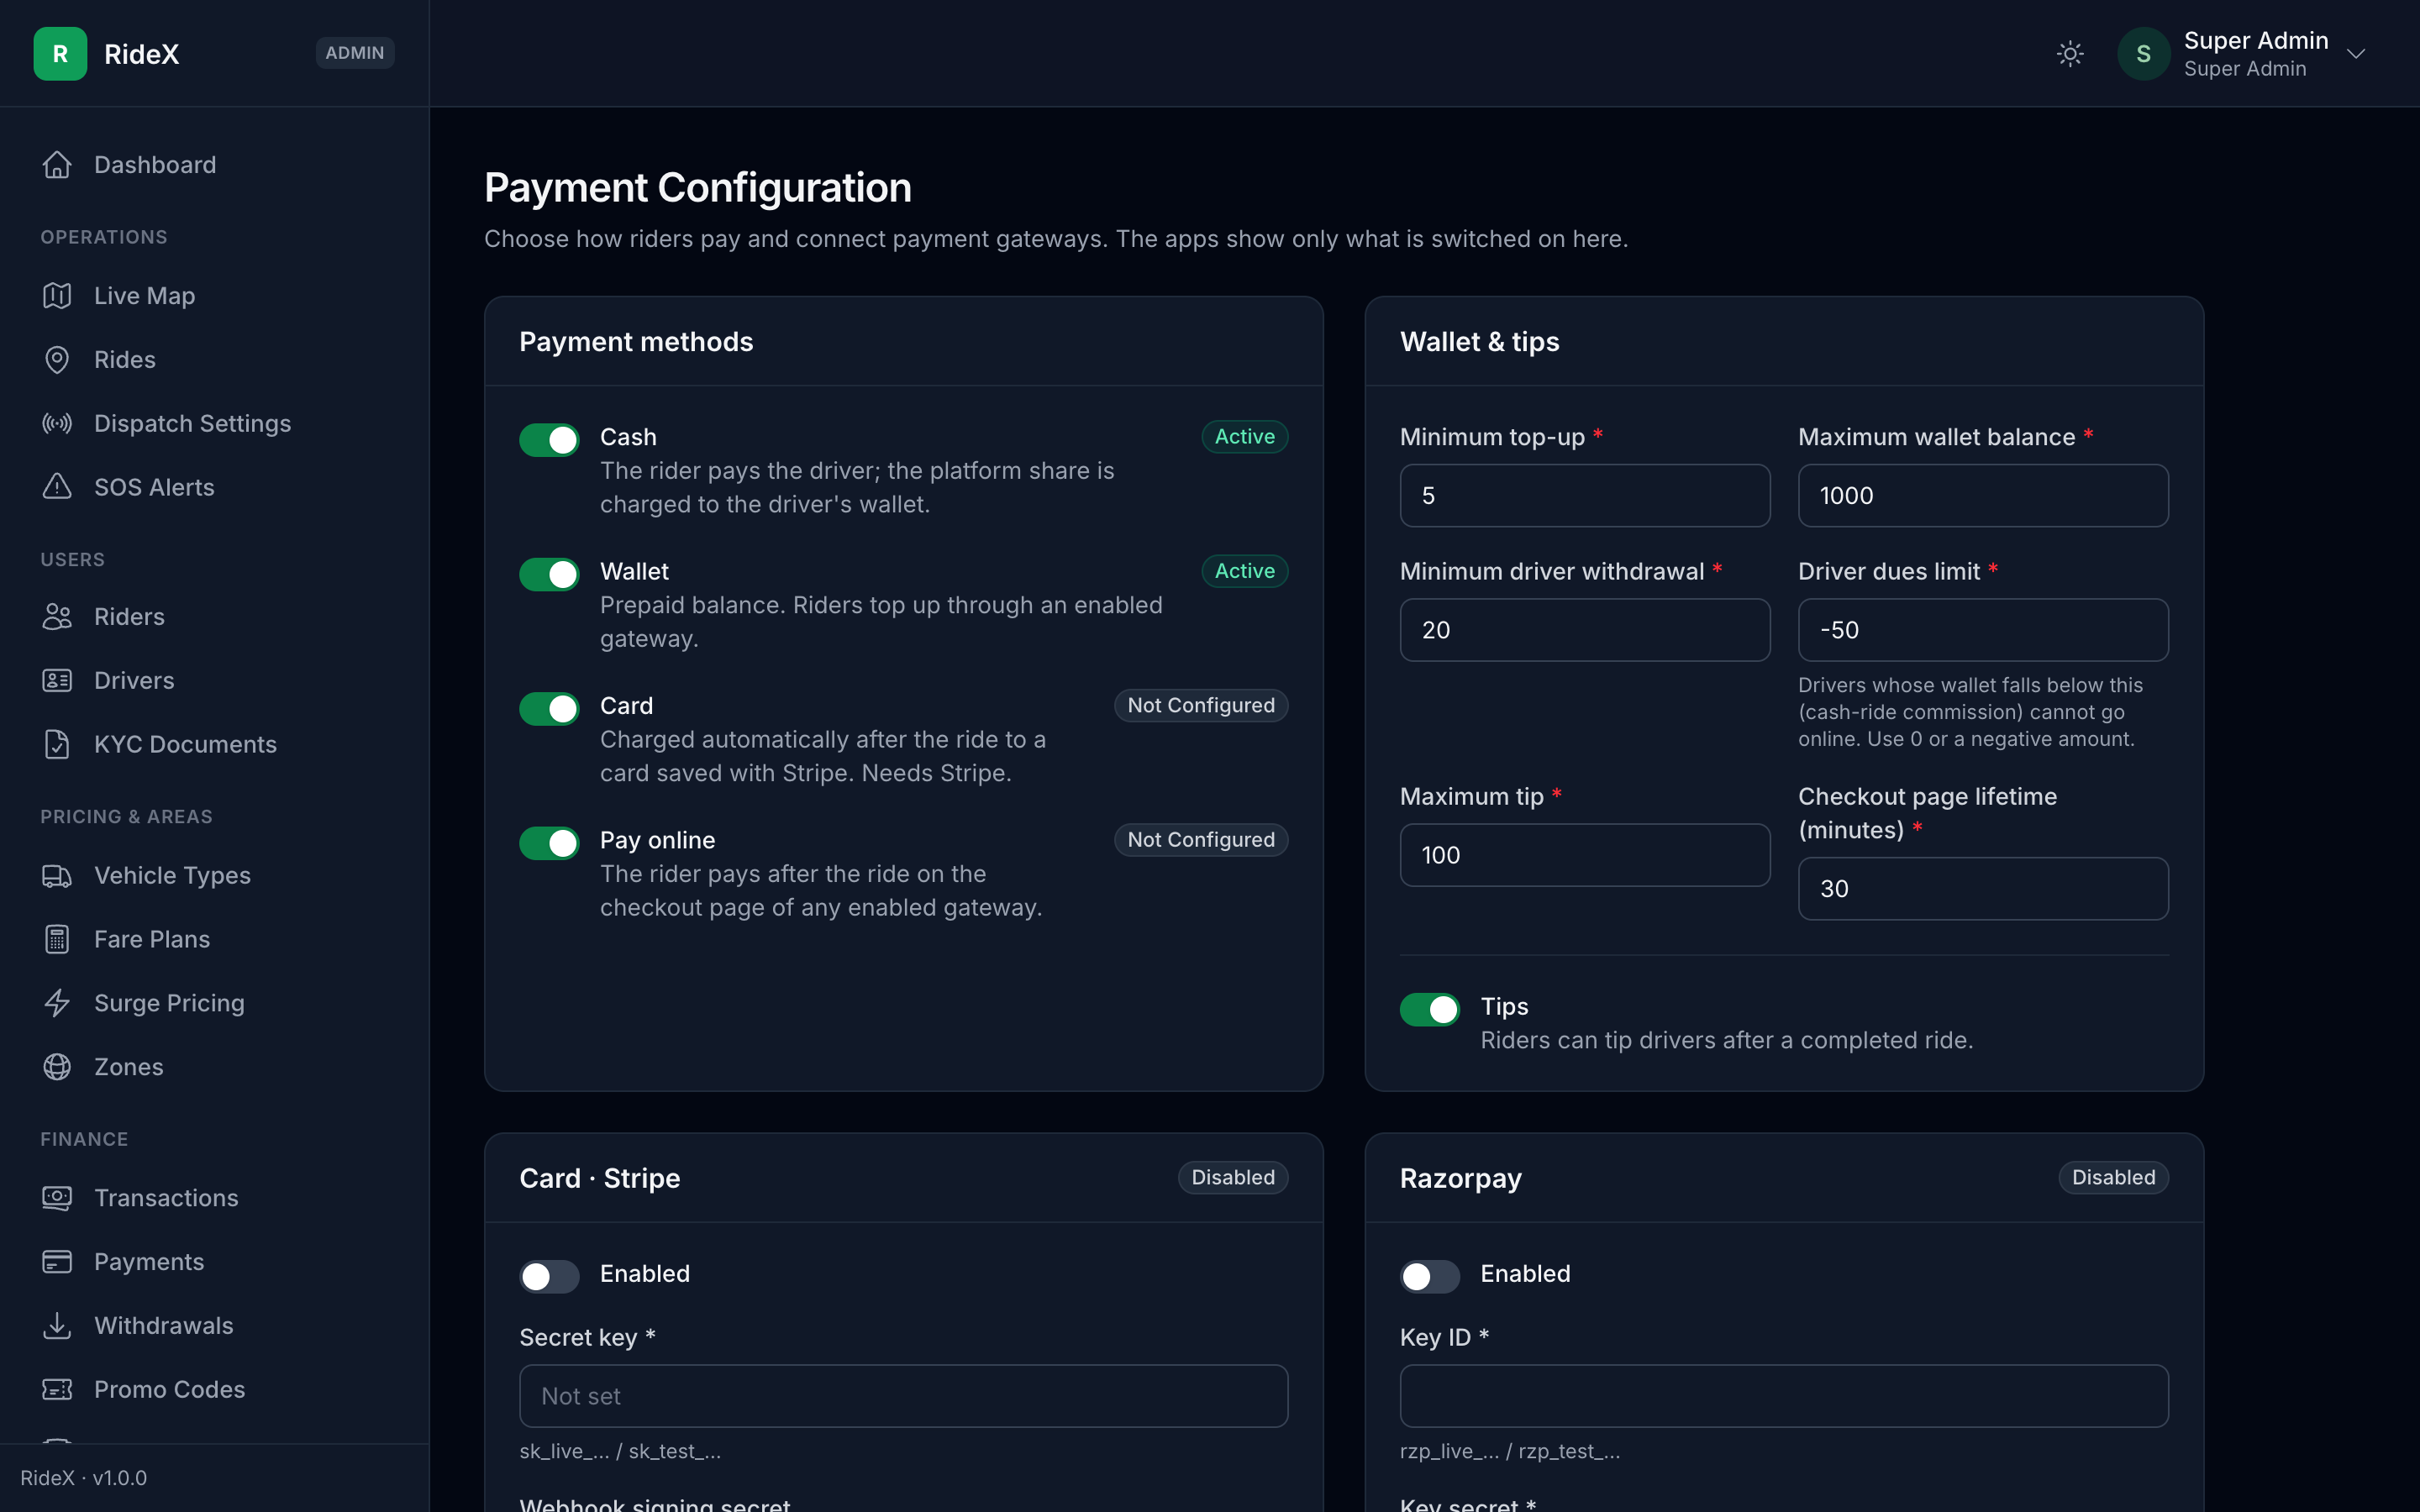Click the Promo Codes ticket icon
This screenshot has height=1512, width=2420.
pyautogui.click(x=57, y=1390)
